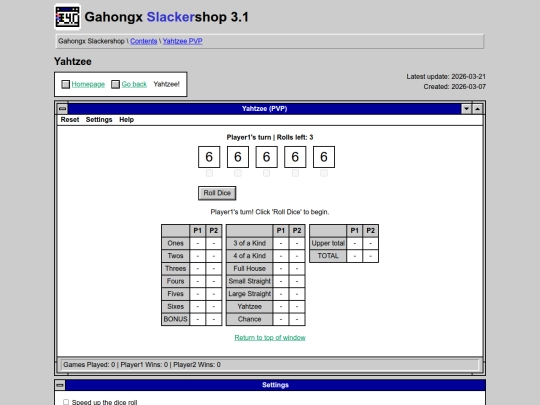Image resolution: width=540 pixels, height=405 pixels.
Task: Select P1 score cell for Yahtzee row
Action: 281,307
